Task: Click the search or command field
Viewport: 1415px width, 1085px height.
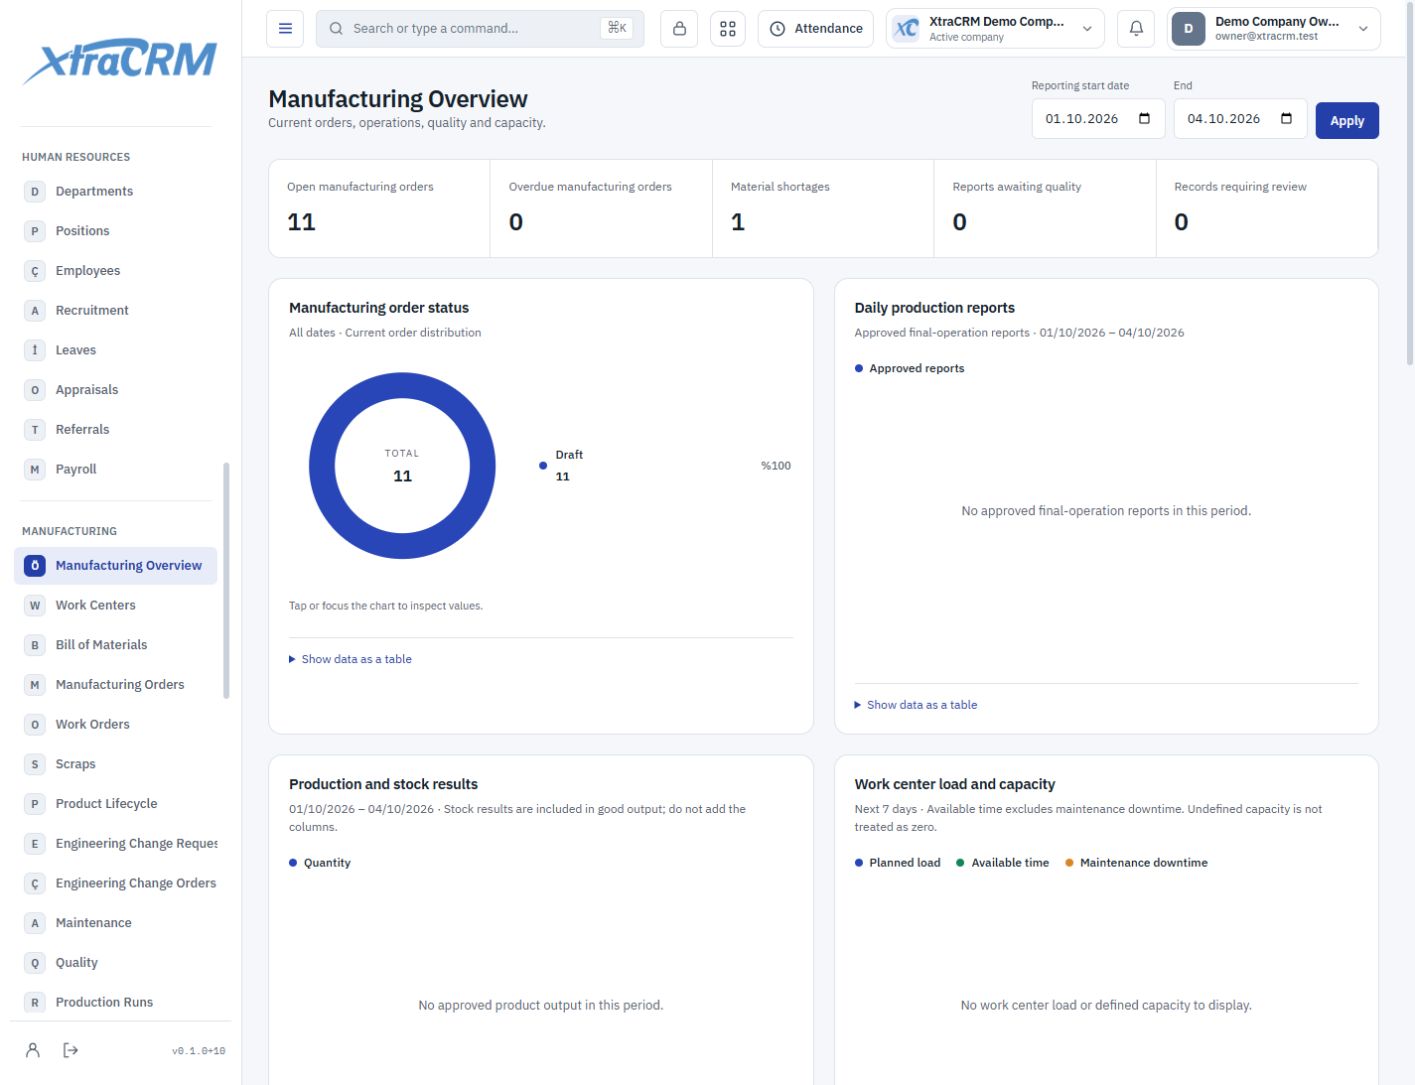Action: click(x=480, y=29)
